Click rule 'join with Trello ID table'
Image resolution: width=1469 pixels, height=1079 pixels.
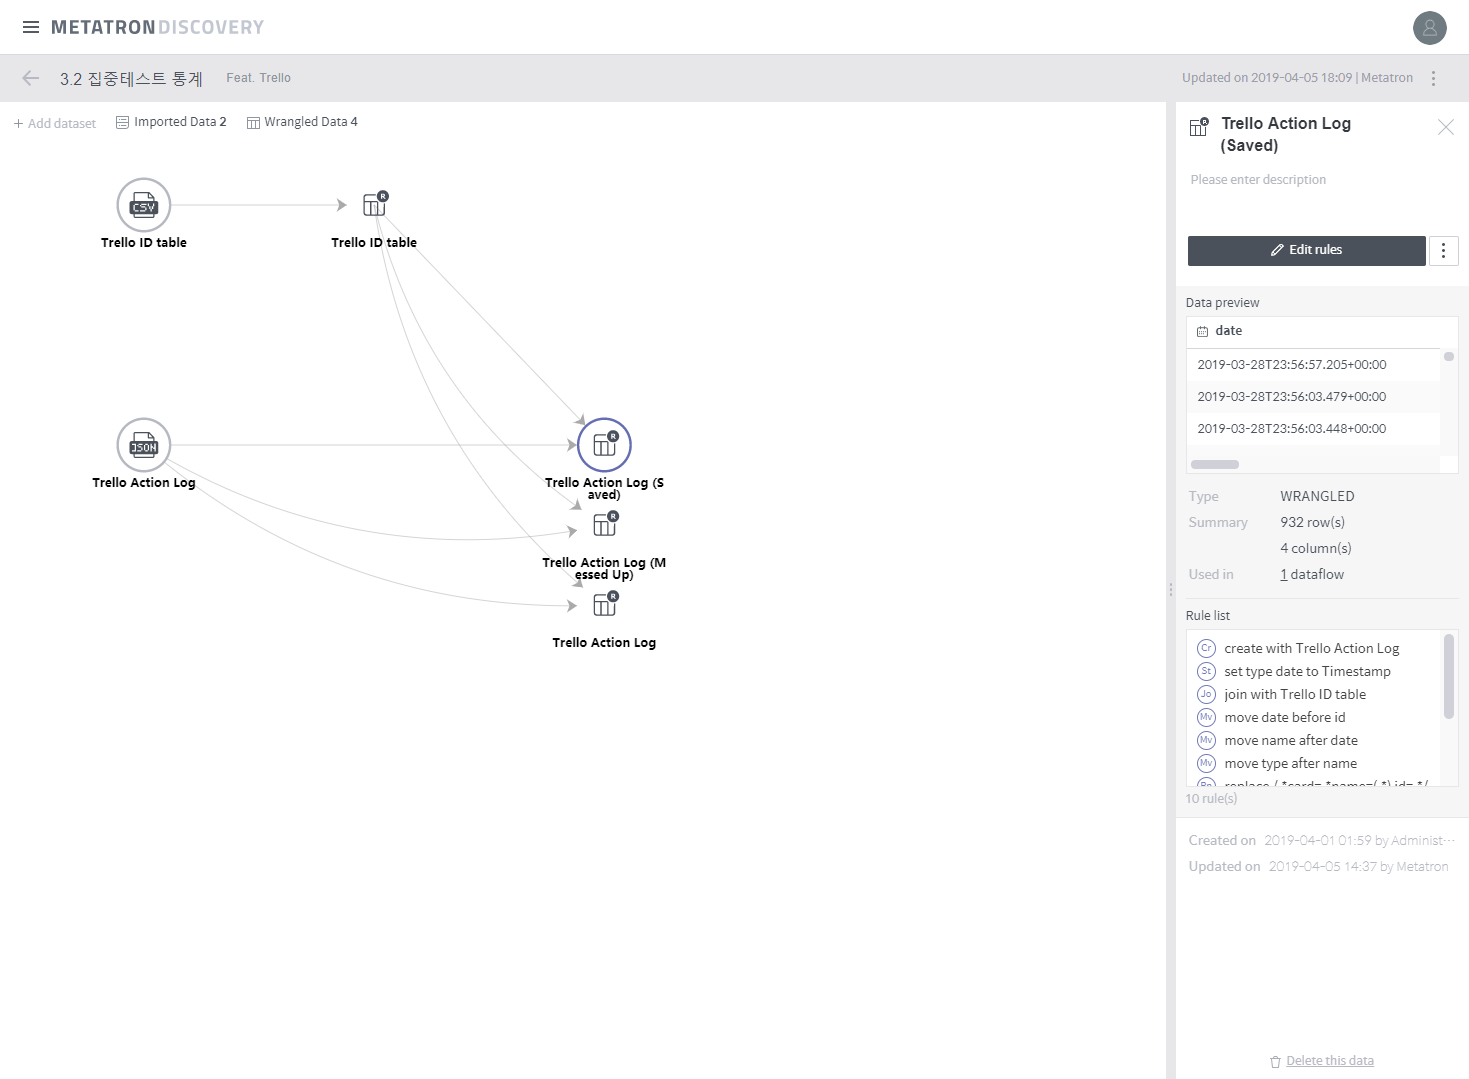pyautogui.click(x=1295, y=694)
